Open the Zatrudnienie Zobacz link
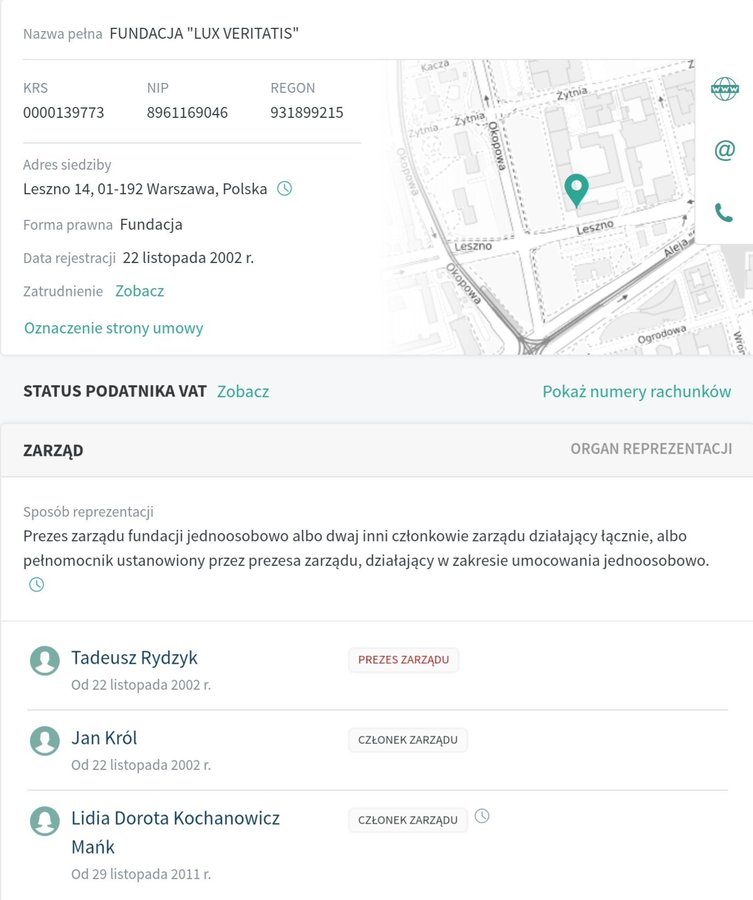 click(x=139, y=291)
